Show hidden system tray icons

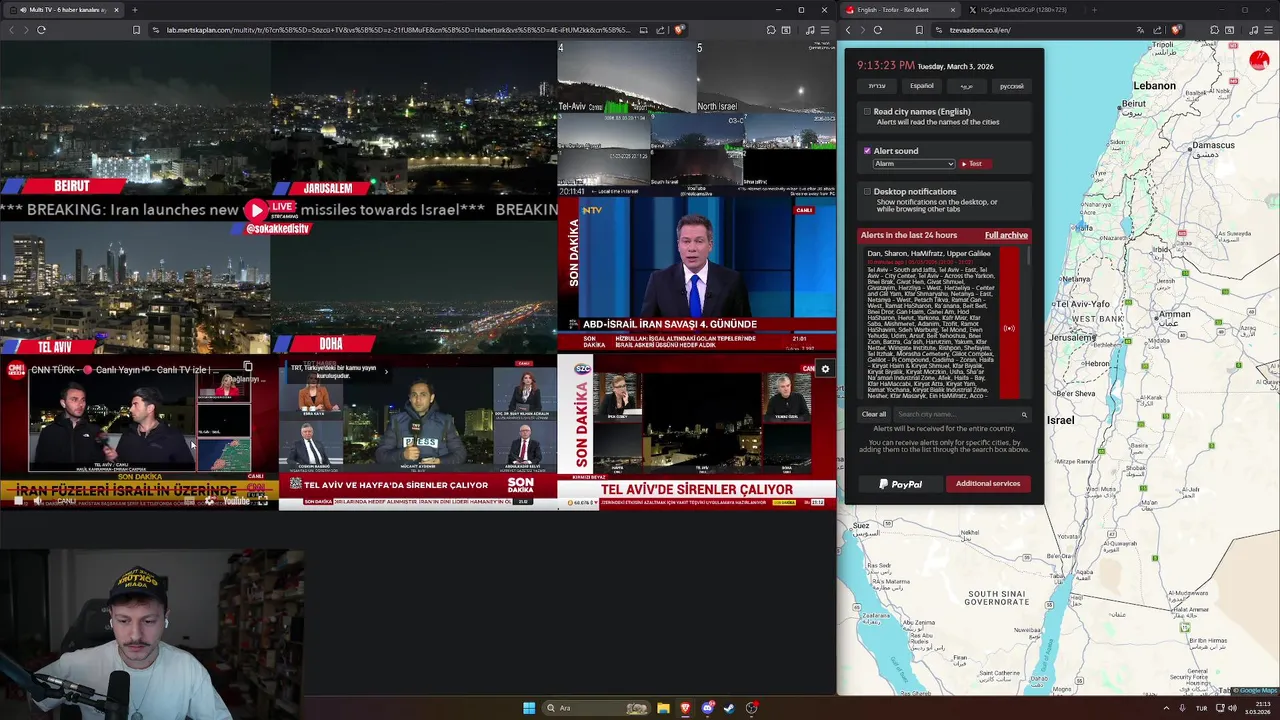[x=1166, y=708]
